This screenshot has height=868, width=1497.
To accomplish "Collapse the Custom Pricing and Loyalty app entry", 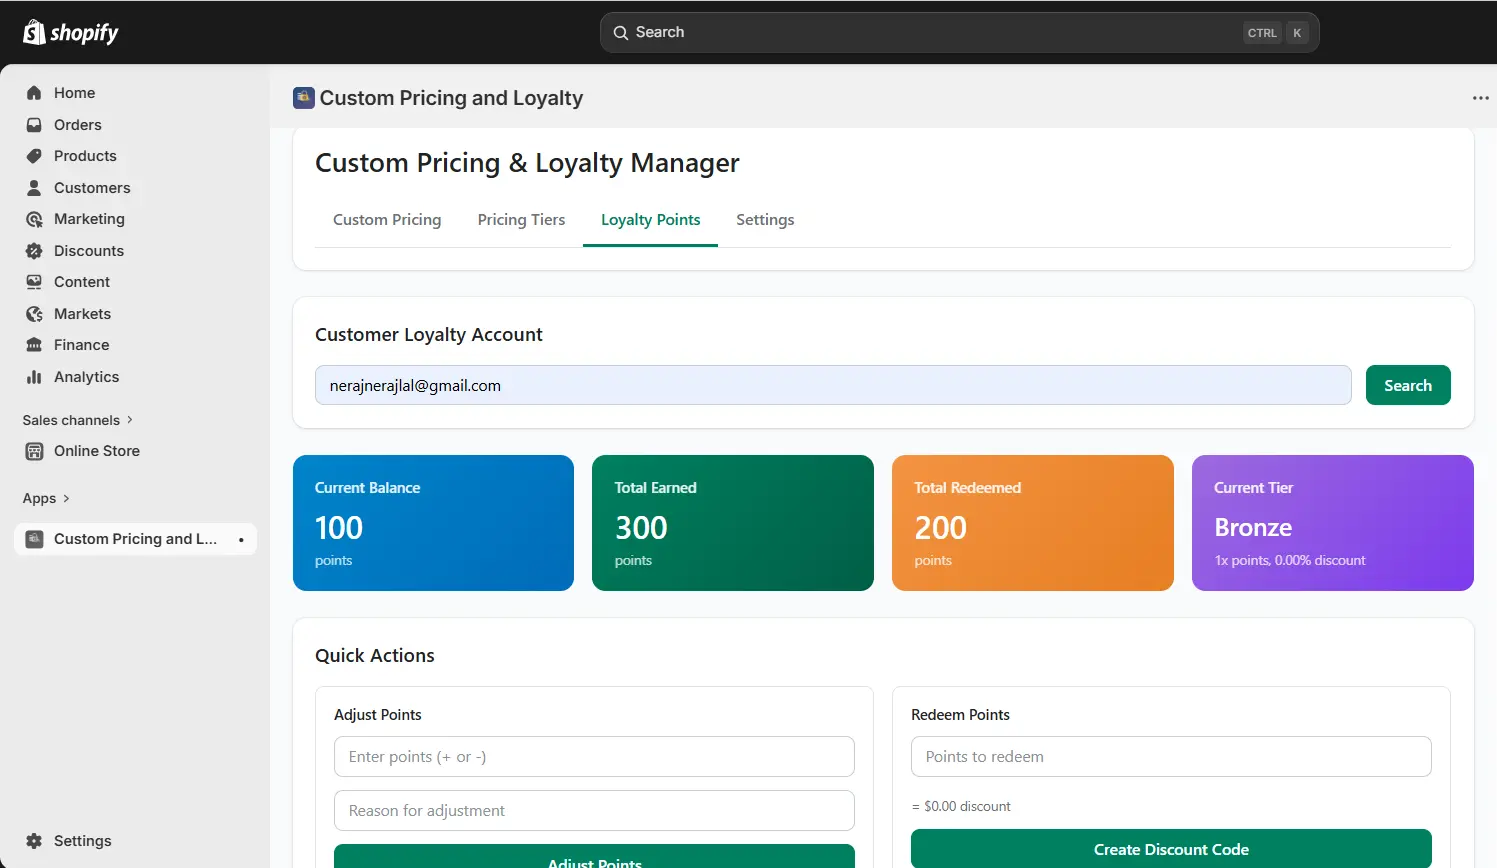I will (x=241, y=539).
